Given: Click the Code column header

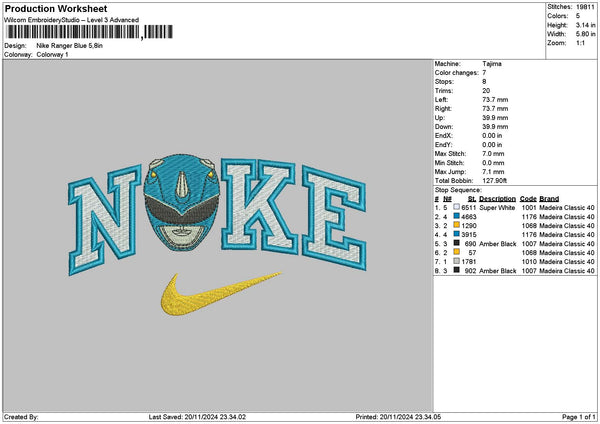Looking at the screenshot, I should (x=528, y=199).
